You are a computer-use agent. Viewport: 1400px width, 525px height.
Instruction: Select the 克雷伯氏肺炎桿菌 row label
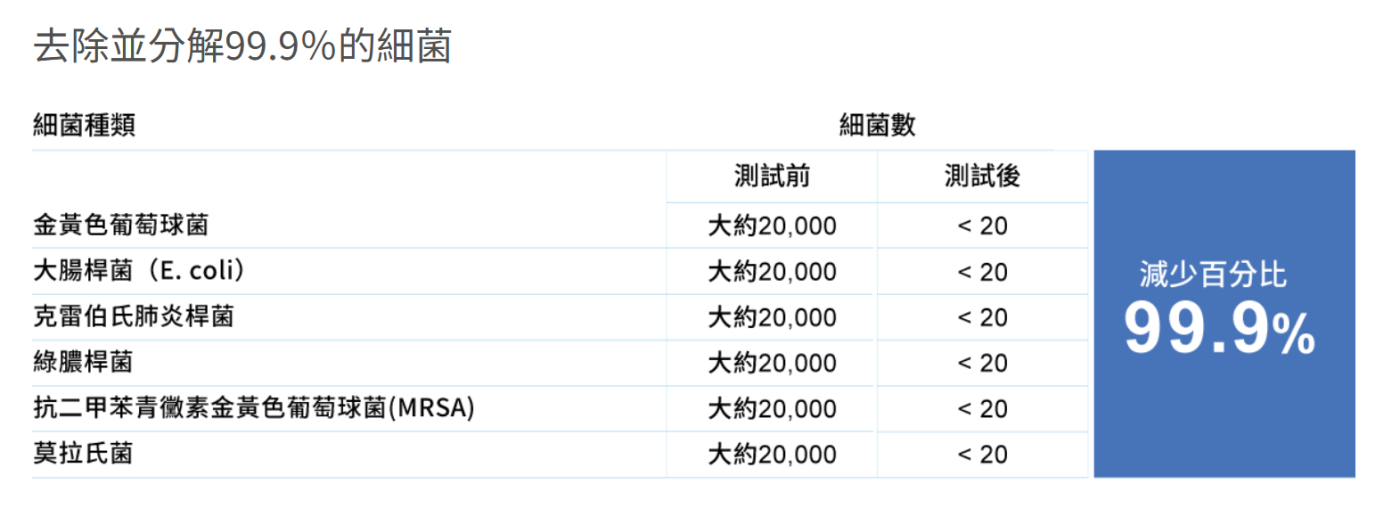click(133, 317)
